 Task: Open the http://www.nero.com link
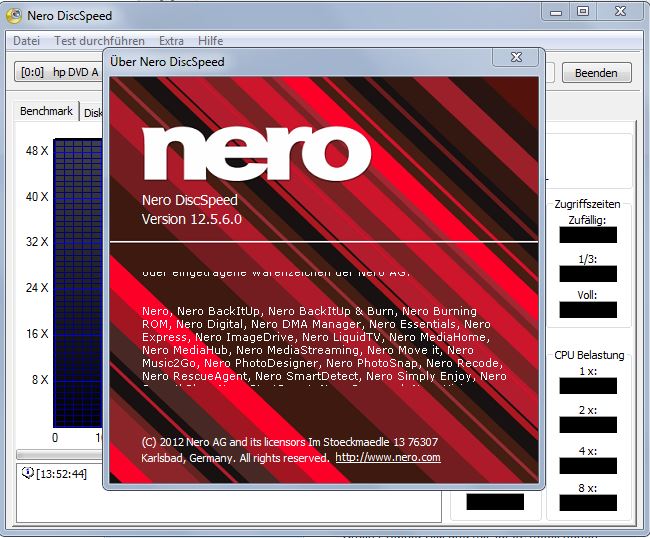coord(388,457)
